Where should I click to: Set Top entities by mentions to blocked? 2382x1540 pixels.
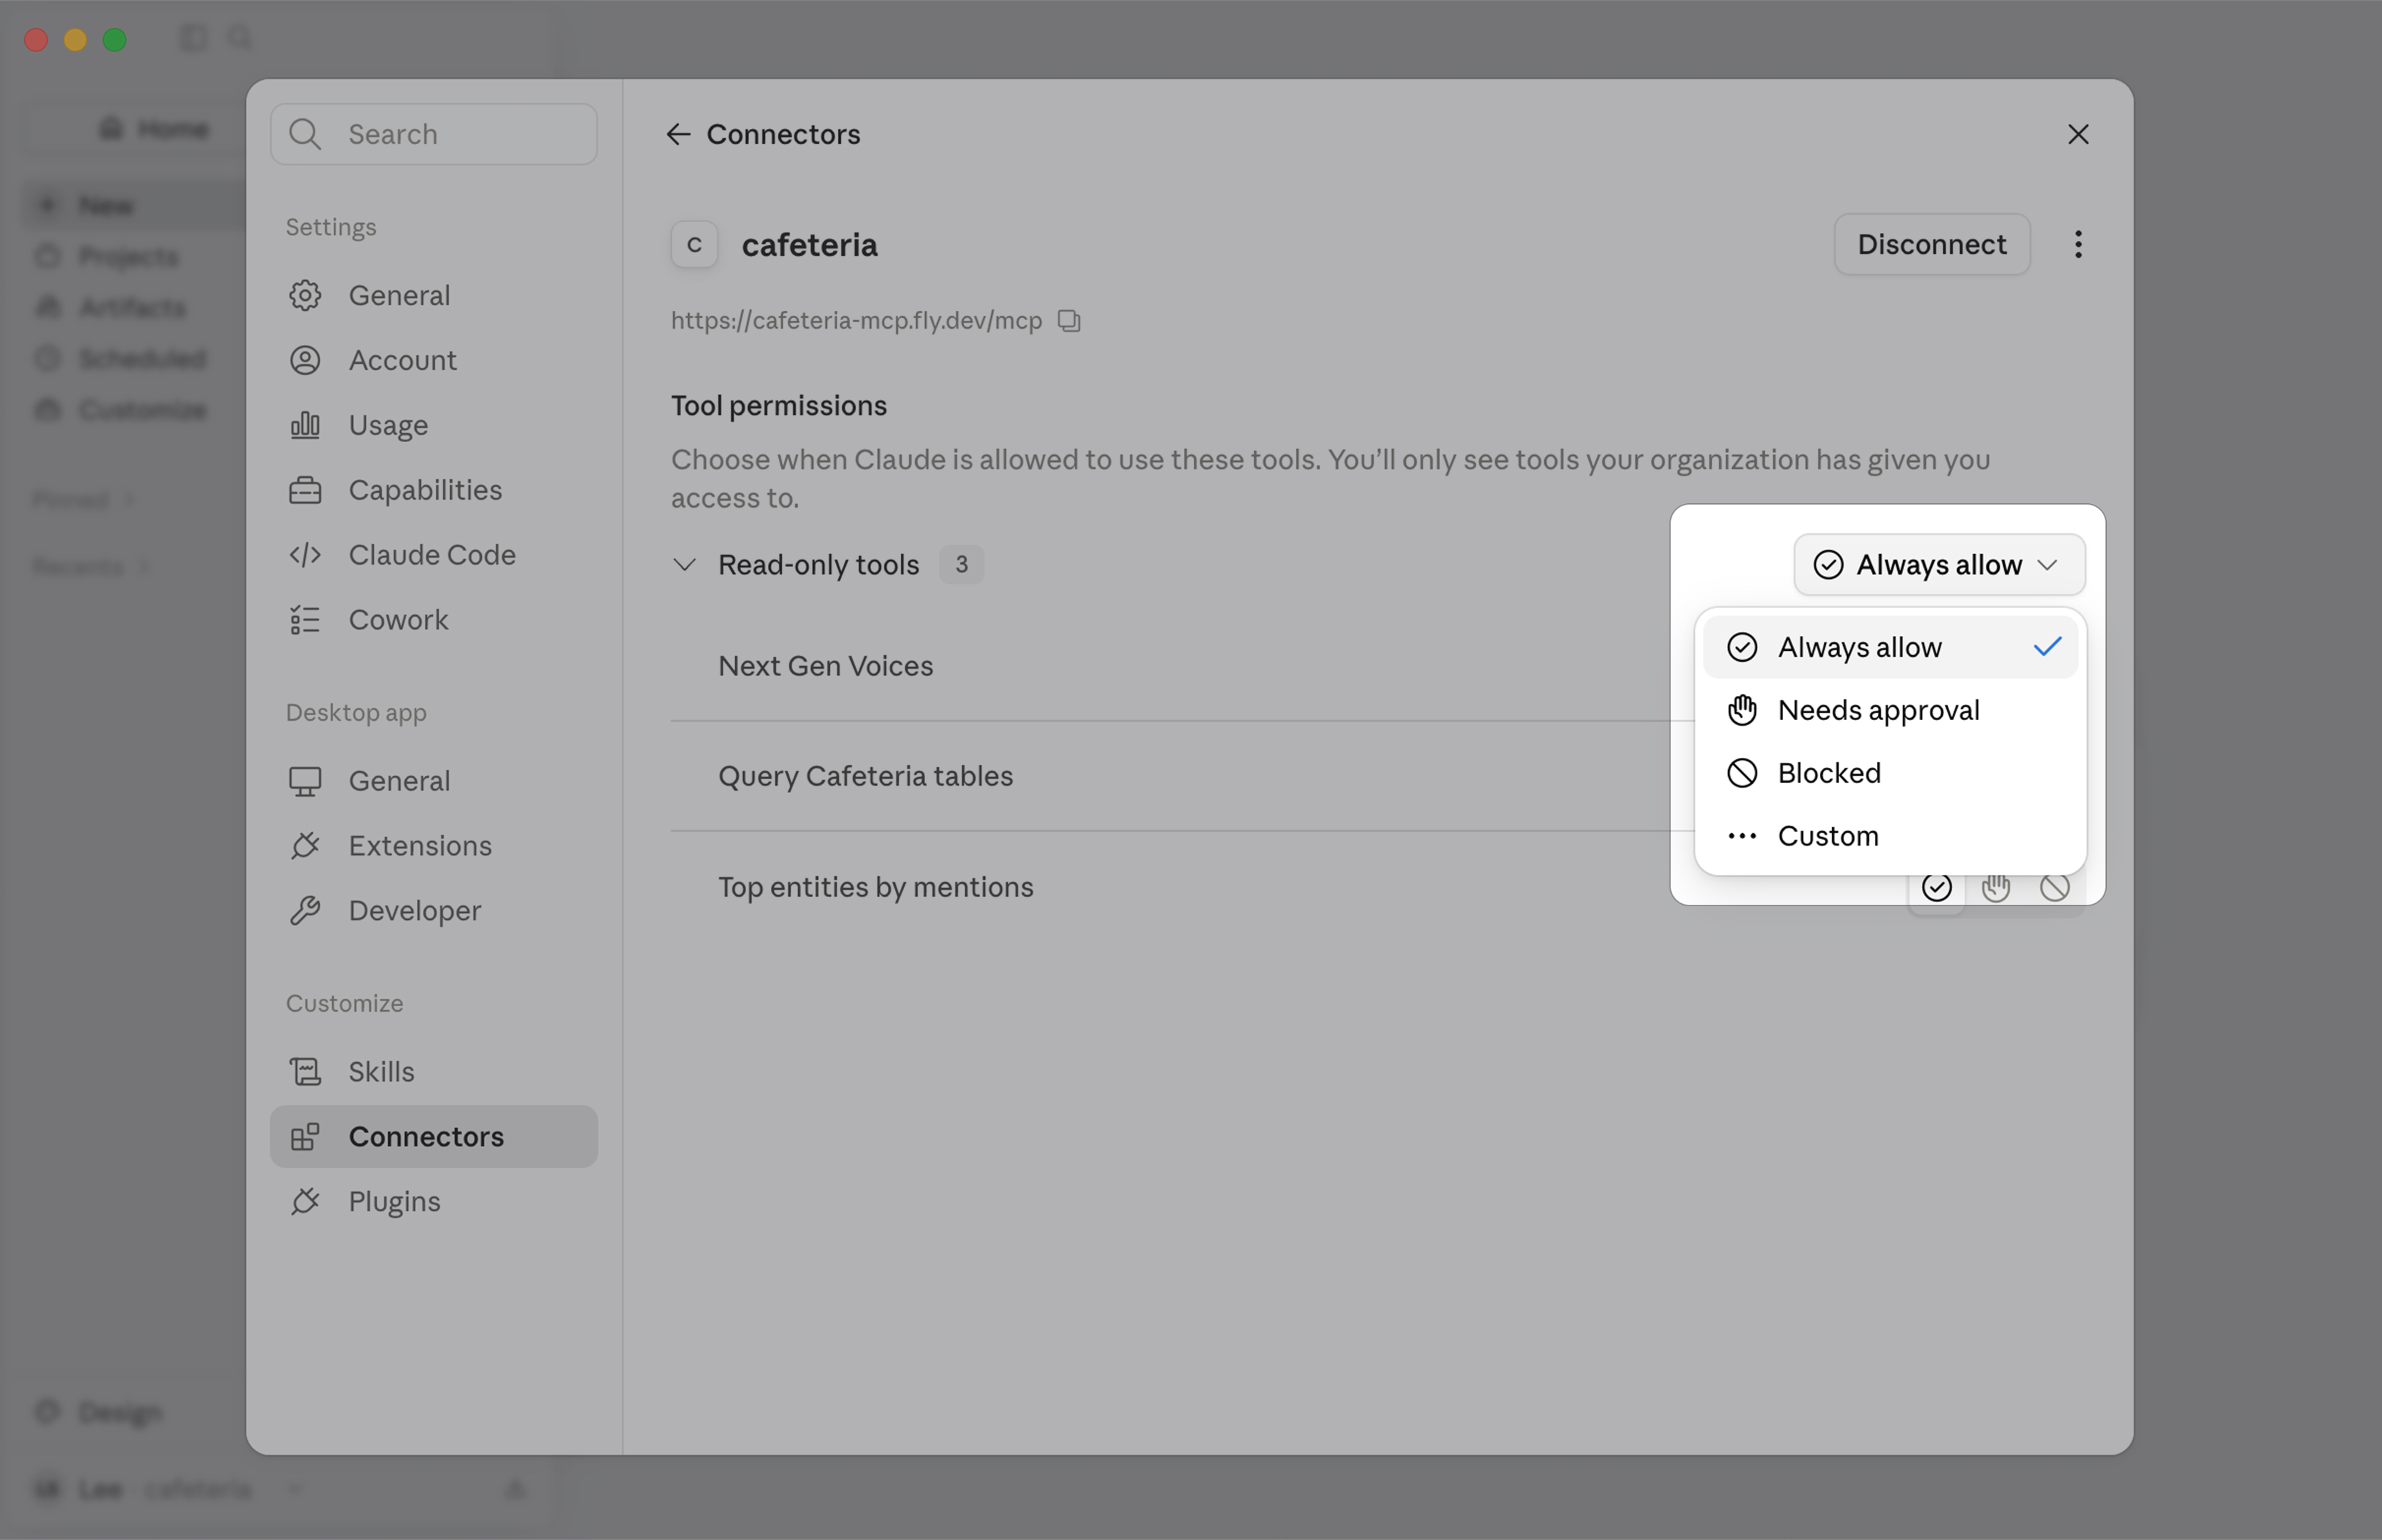[2054, 888]
